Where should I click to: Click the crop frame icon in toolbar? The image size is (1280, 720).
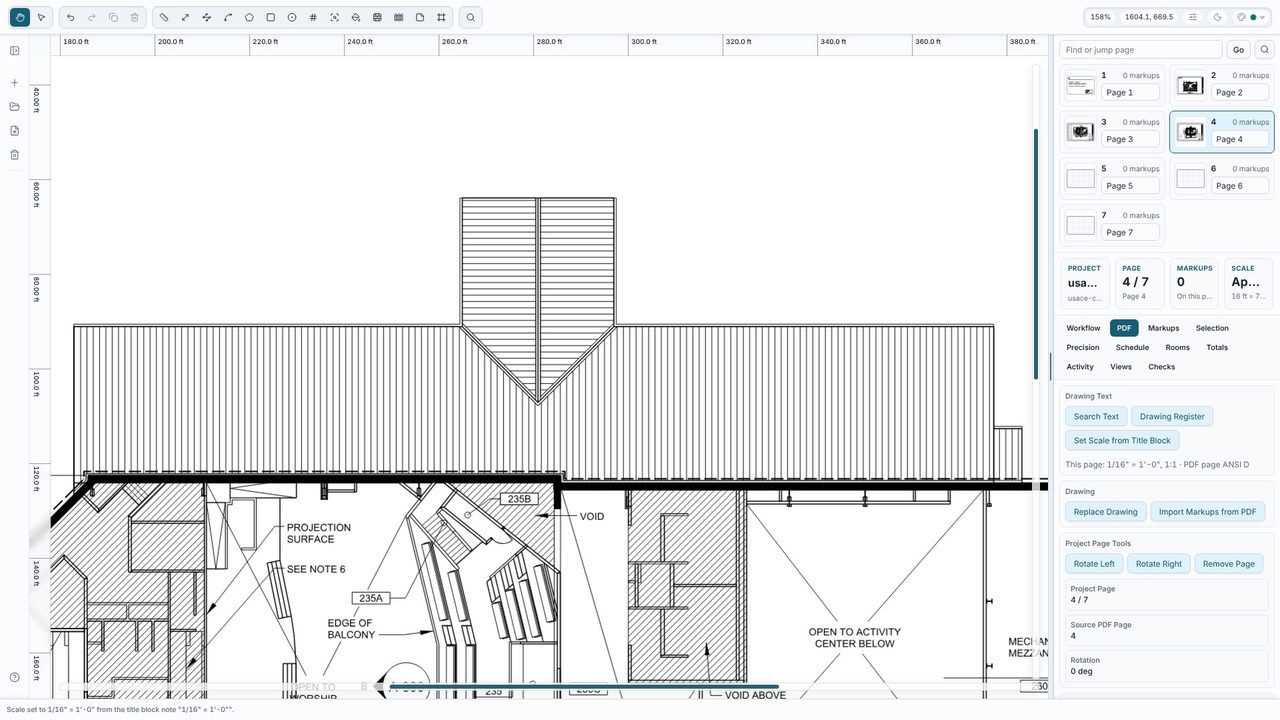441,17
